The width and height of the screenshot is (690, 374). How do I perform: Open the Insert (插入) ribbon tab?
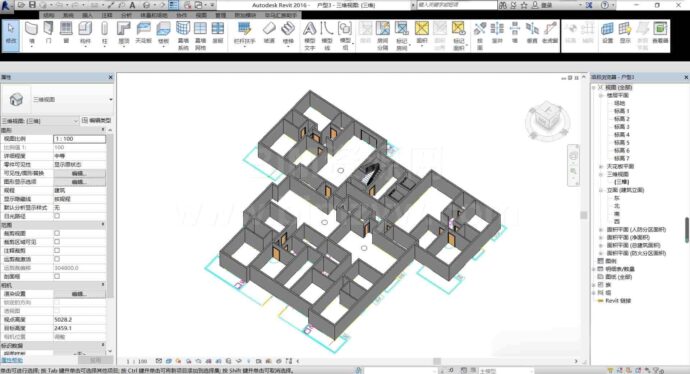[x=87, y=15]
